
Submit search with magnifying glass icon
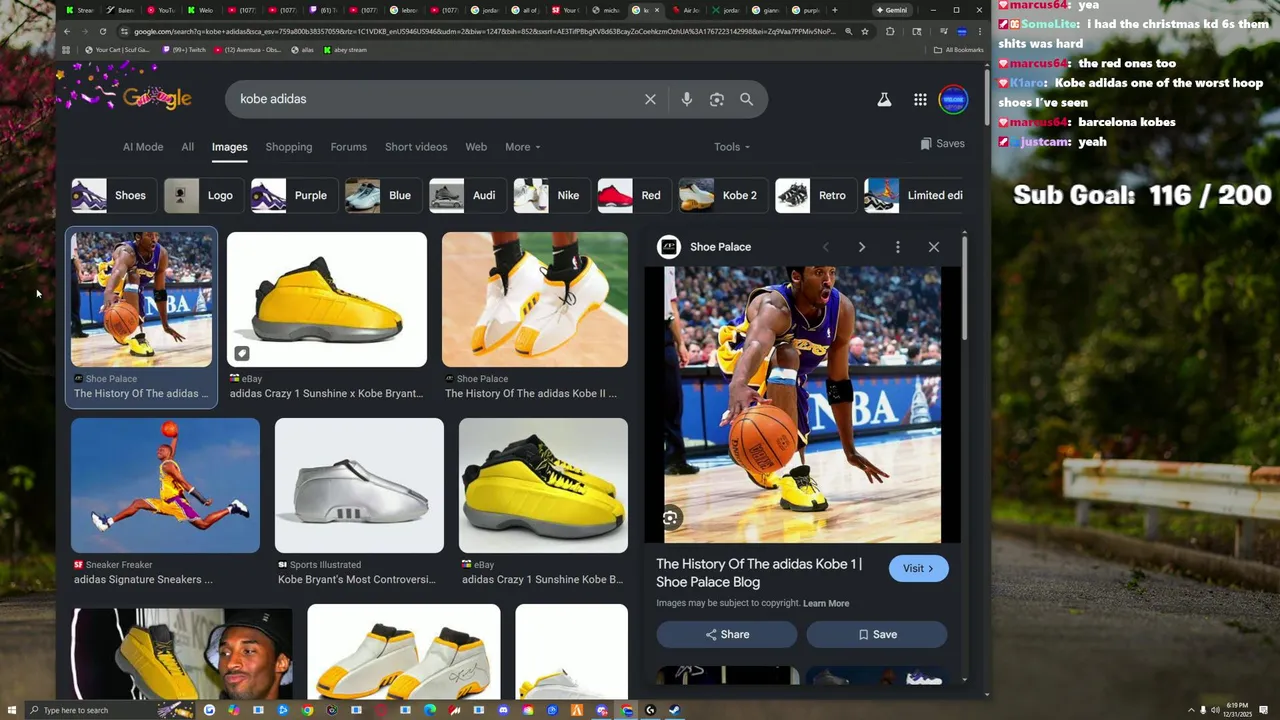[746, 99]
